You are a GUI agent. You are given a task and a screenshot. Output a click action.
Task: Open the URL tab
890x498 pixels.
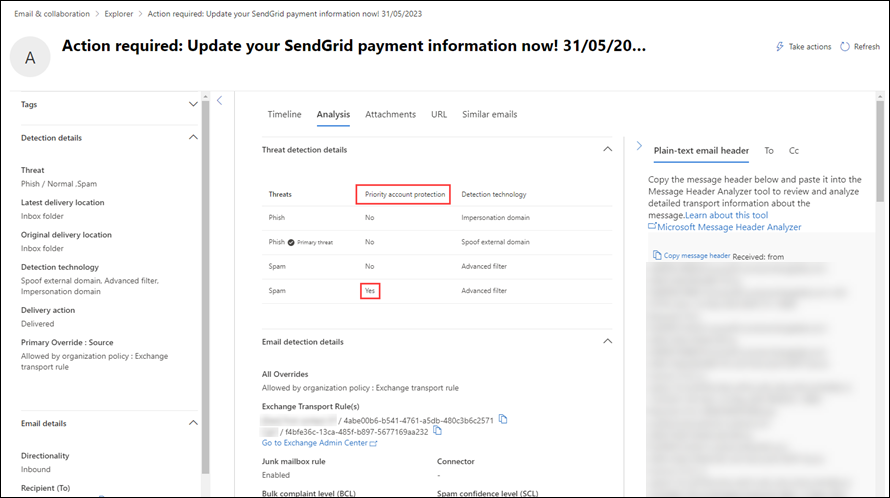[x=439, y=114]
